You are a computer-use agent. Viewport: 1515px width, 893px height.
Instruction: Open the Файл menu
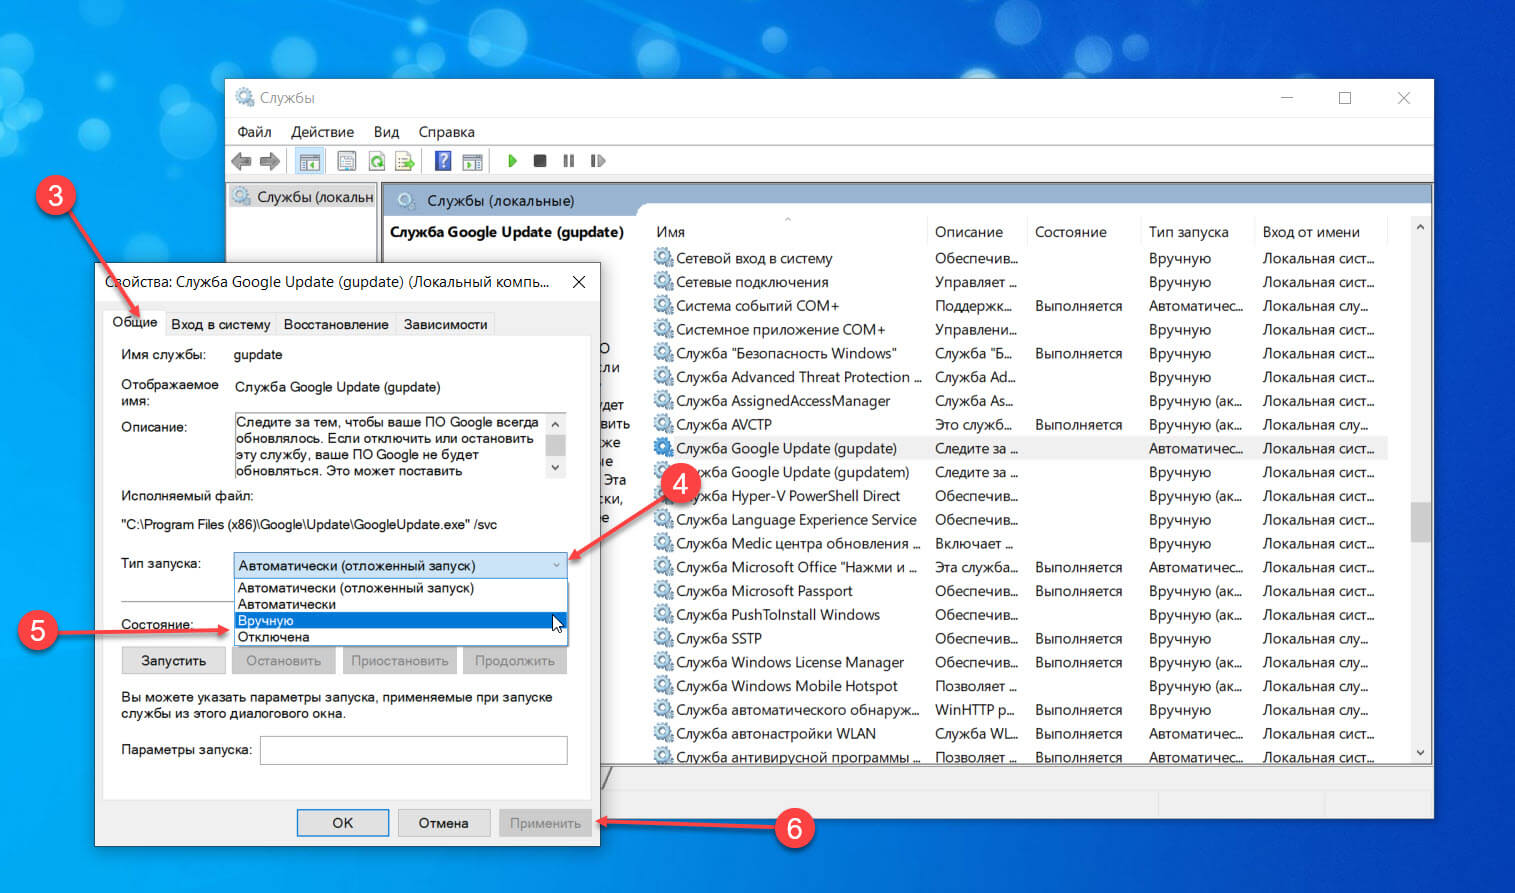(254, 132)
